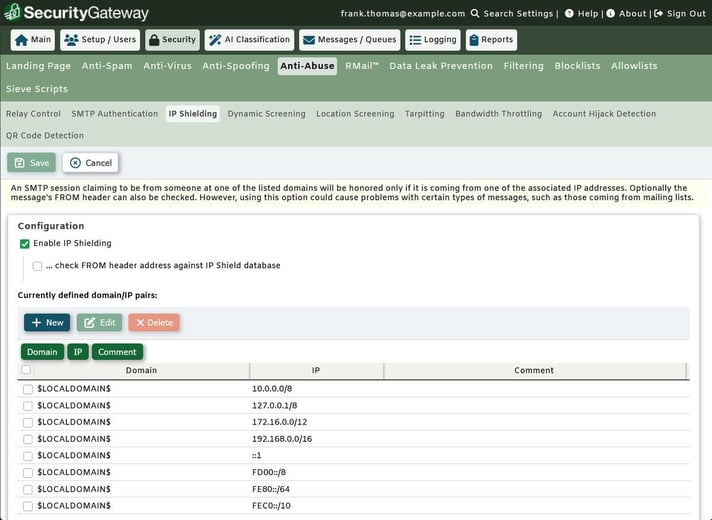The height and width of the screenshot is (520, 712).
Task: Switch to SMTP Authentication subtab
Action: [x=114, y=114]
